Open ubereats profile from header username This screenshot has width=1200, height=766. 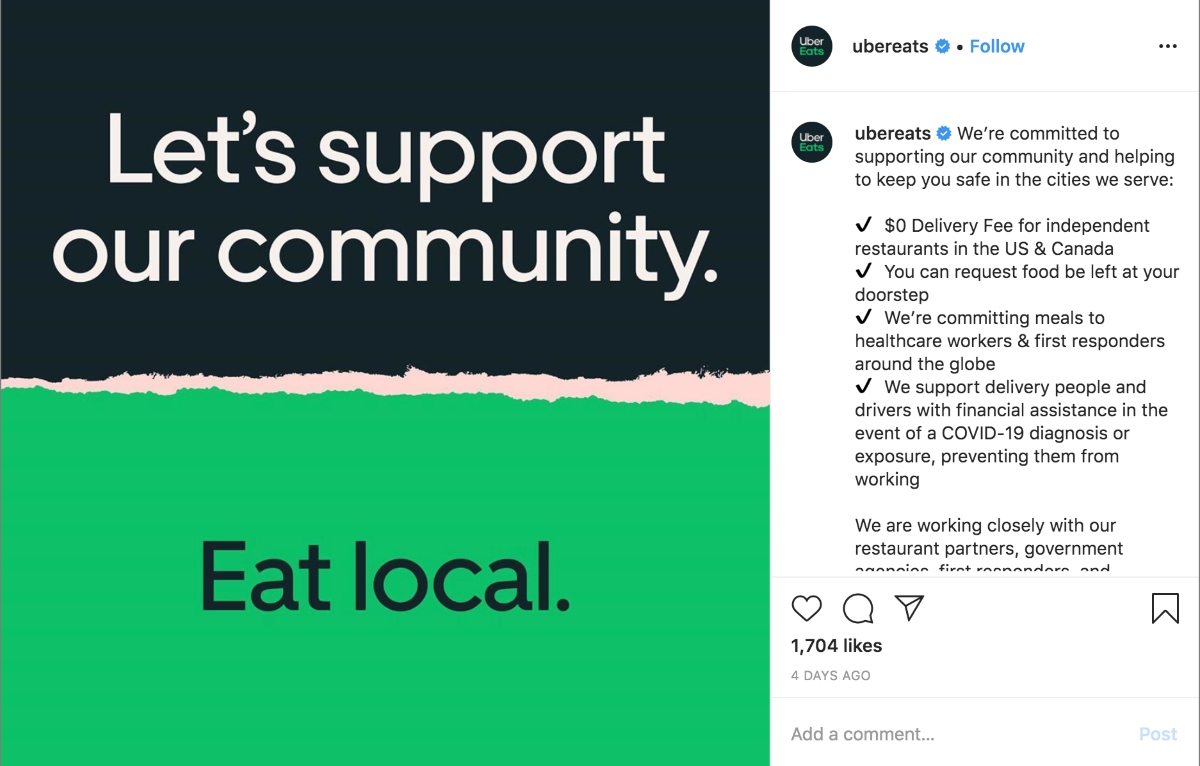tap(890, 46)
